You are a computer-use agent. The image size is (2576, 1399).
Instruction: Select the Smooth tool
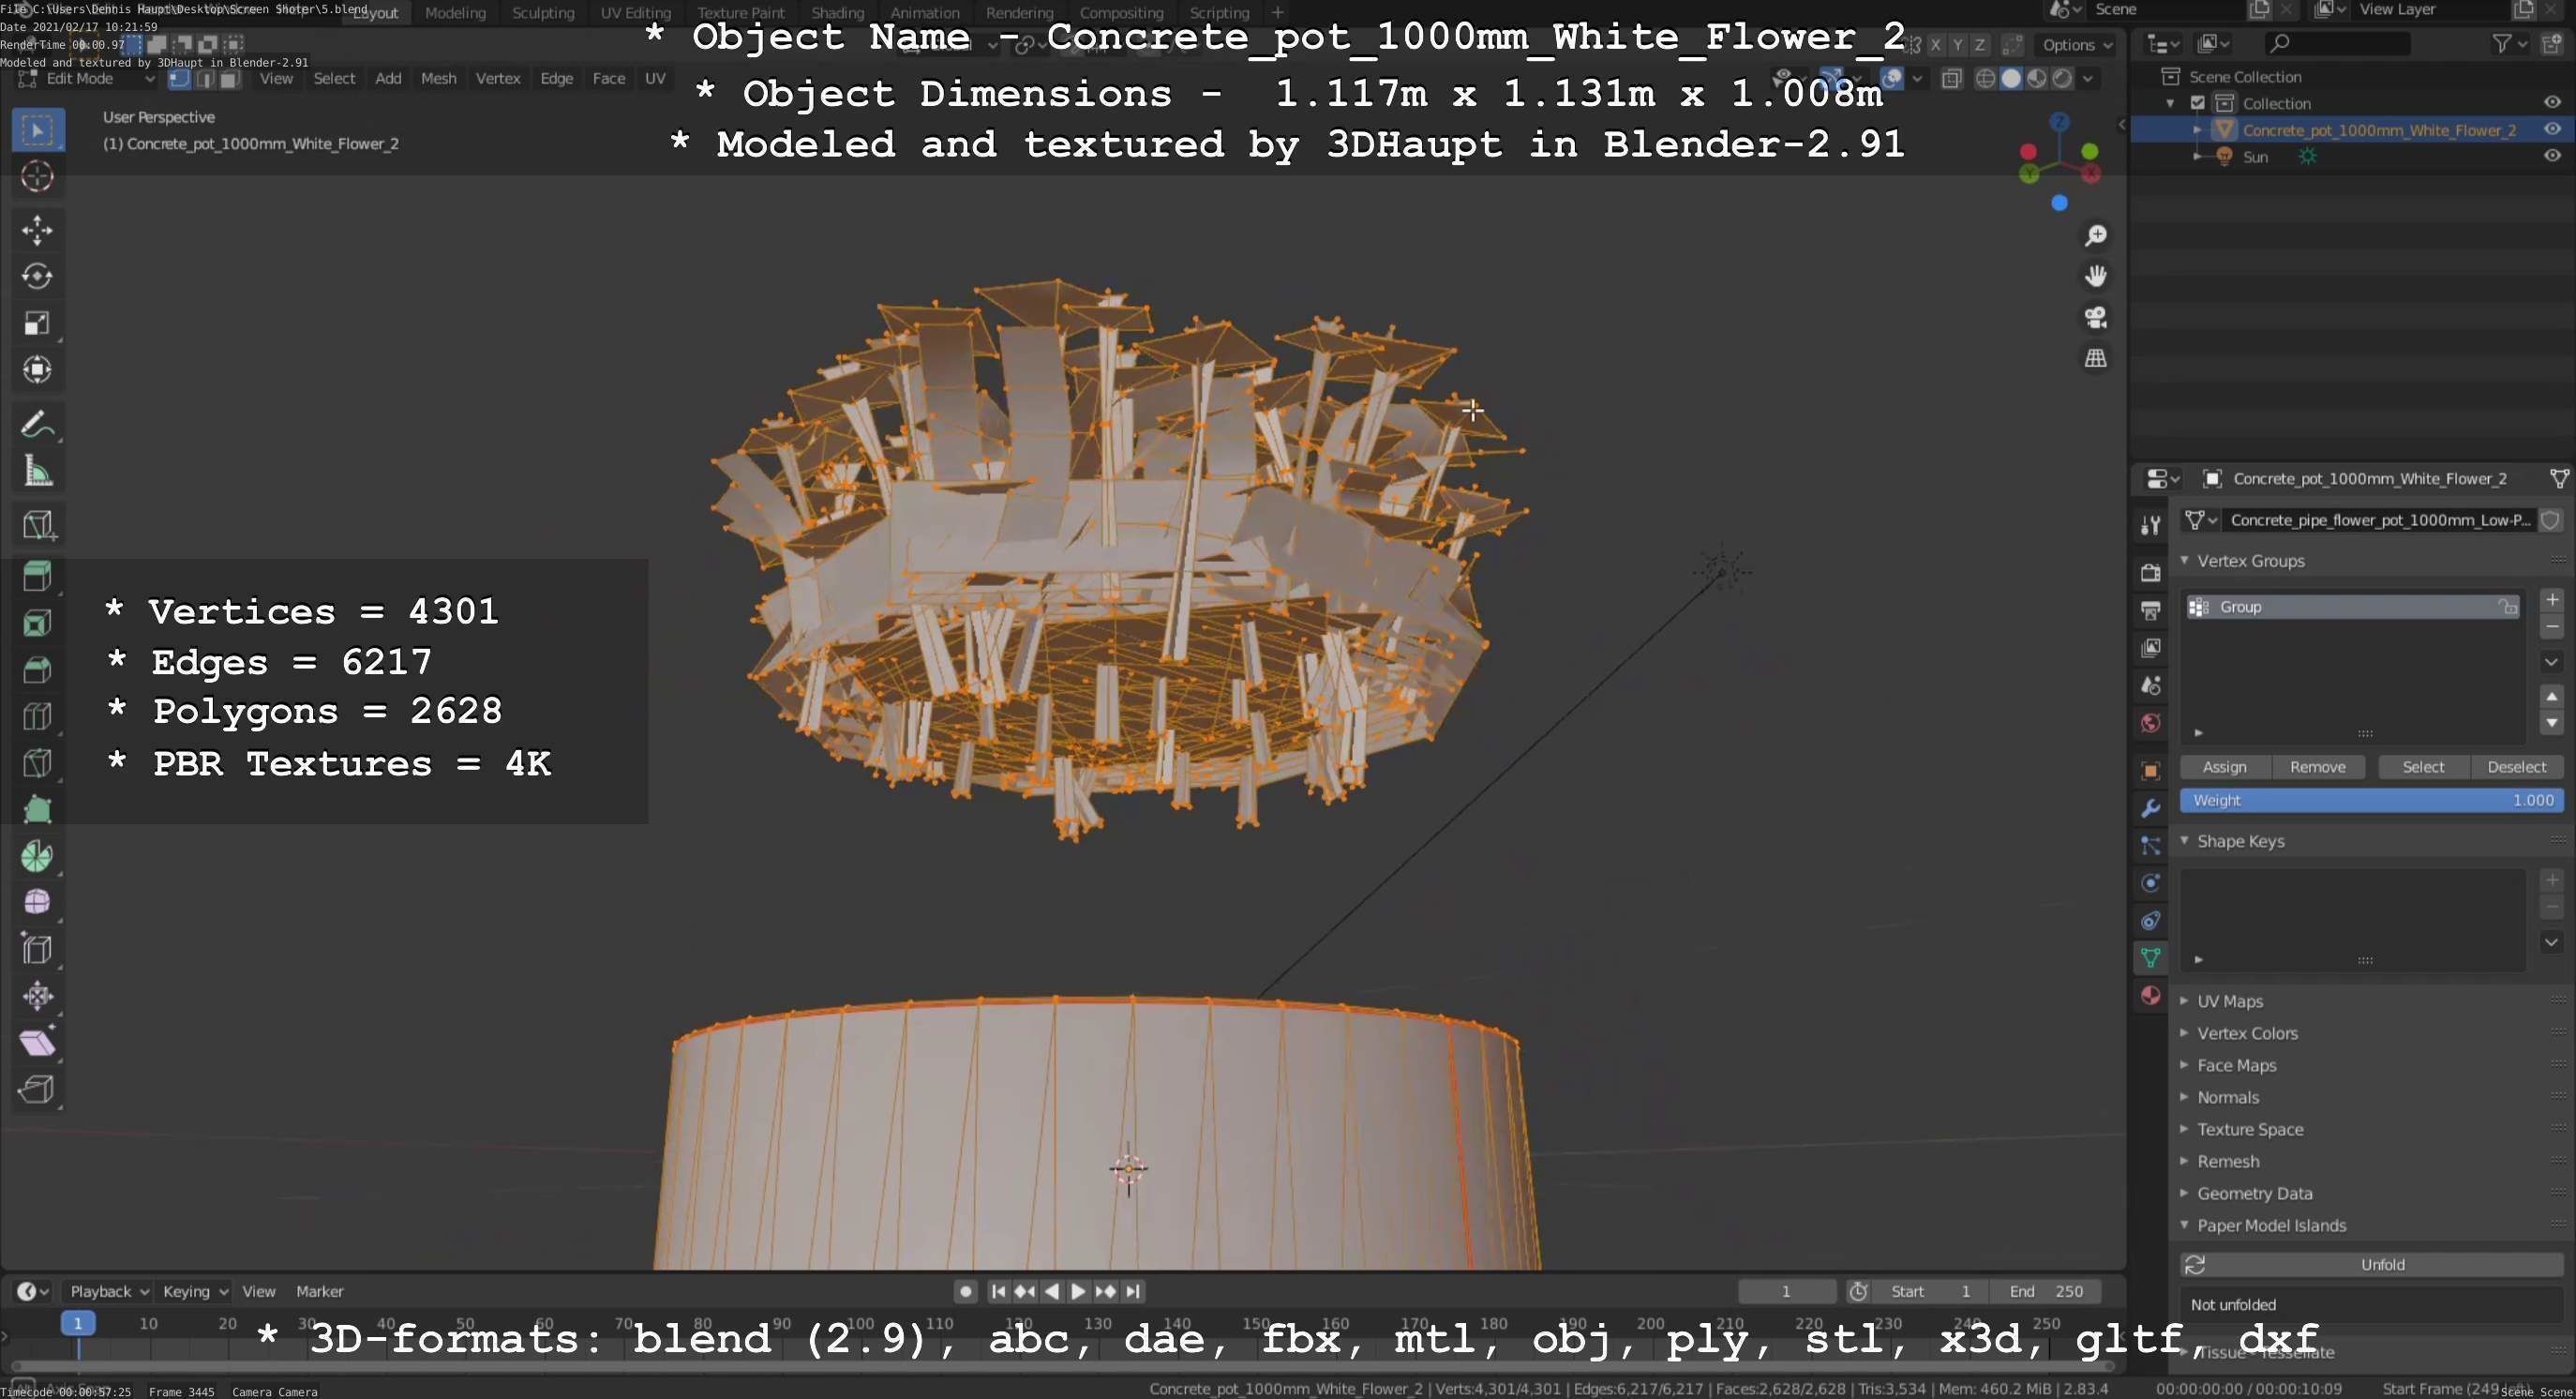pyautogui.click(x=38, y=902)
